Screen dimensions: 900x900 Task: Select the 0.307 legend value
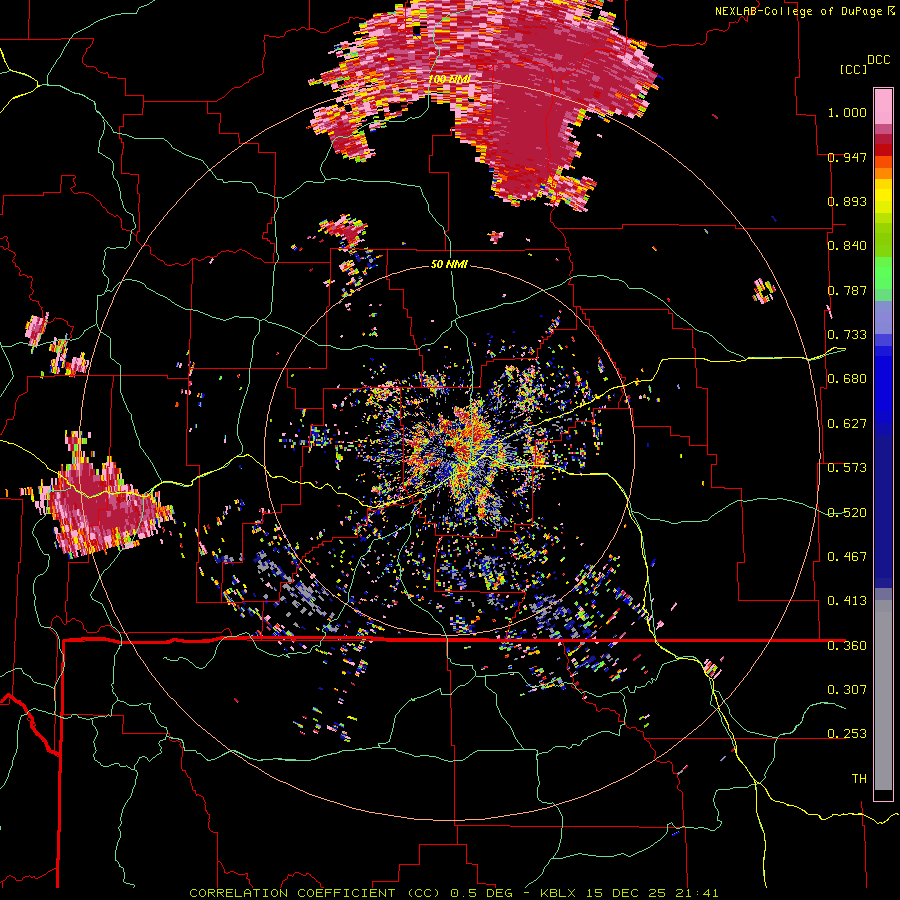847,690
